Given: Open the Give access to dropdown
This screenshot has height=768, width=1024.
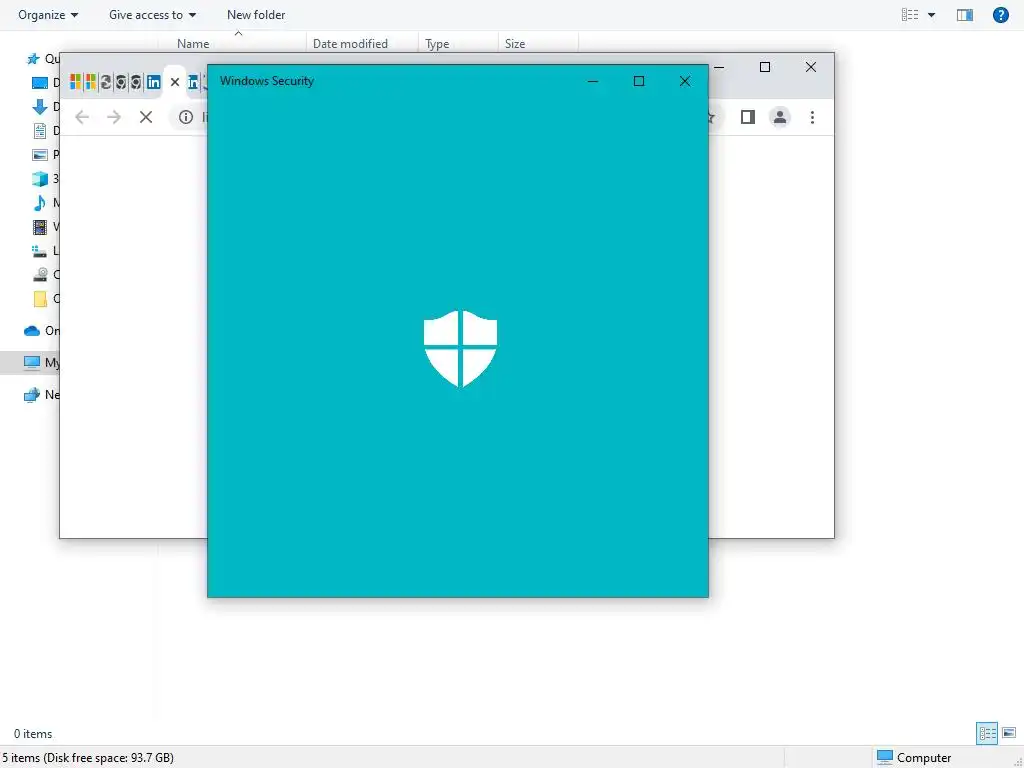Looking at the screenshot, I should tap(152, 14).
